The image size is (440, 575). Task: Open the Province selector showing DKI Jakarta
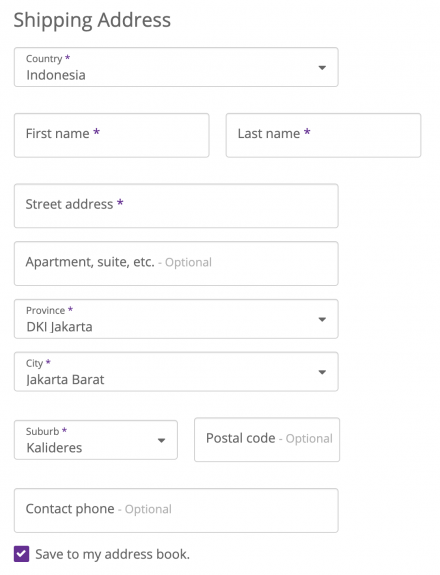[x=176, y=319]
